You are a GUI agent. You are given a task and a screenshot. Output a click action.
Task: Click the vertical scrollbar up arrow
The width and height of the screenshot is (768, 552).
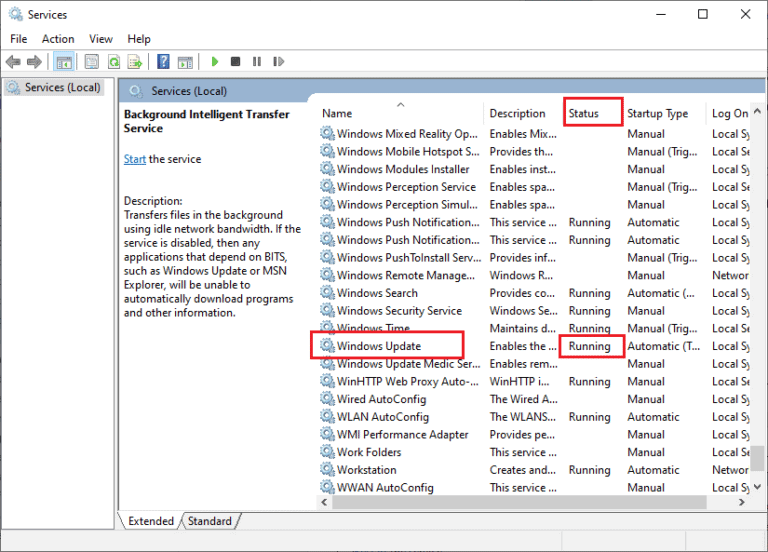click(x=757, y=112)
